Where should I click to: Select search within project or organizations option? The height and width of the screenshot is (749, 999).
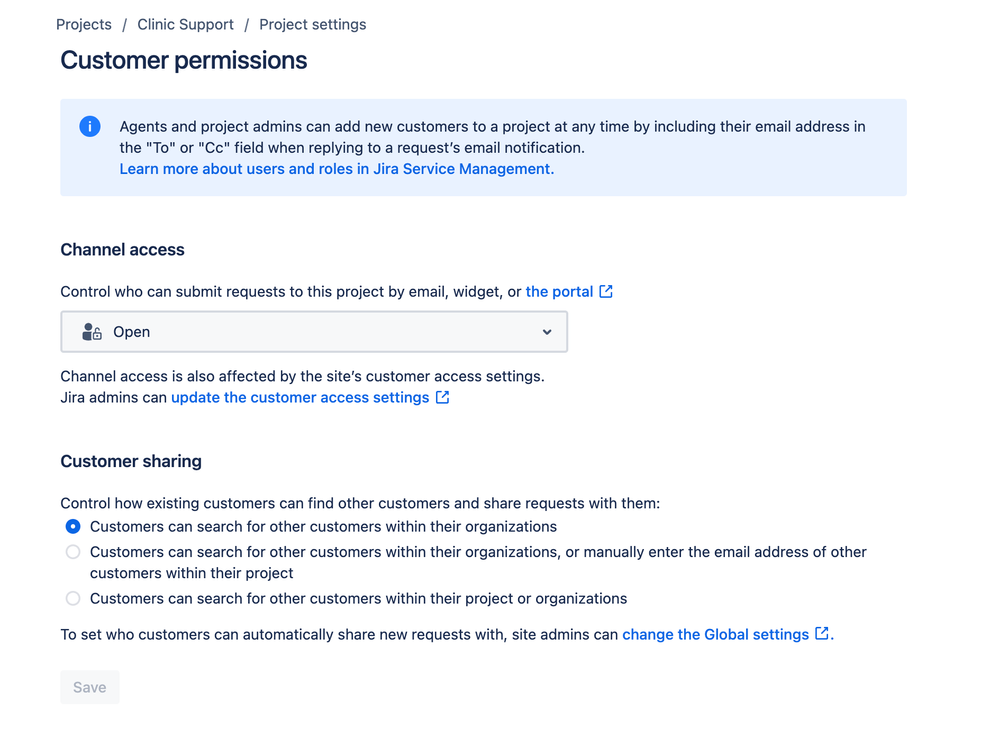coord(73,599)
